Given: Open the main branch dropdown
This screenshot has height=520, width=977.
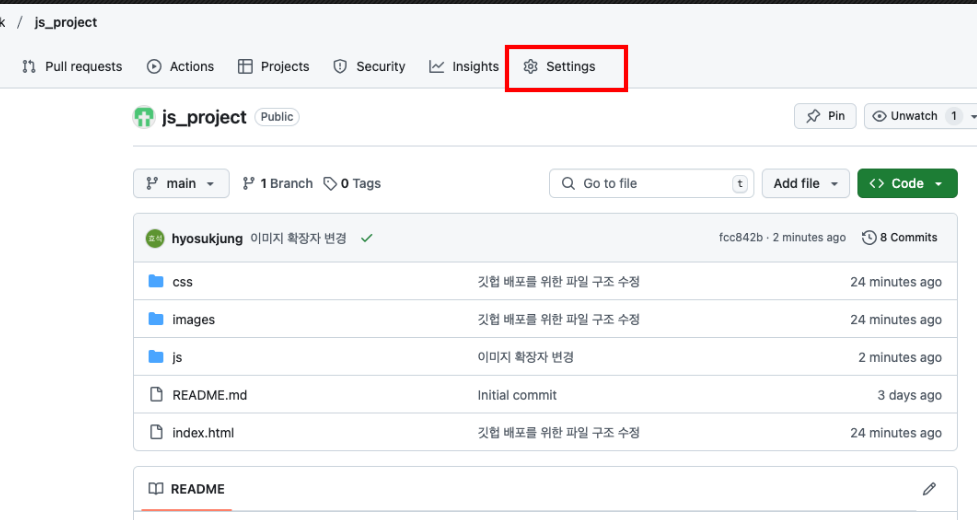Looking at the screenshot, I should [181, 183].
